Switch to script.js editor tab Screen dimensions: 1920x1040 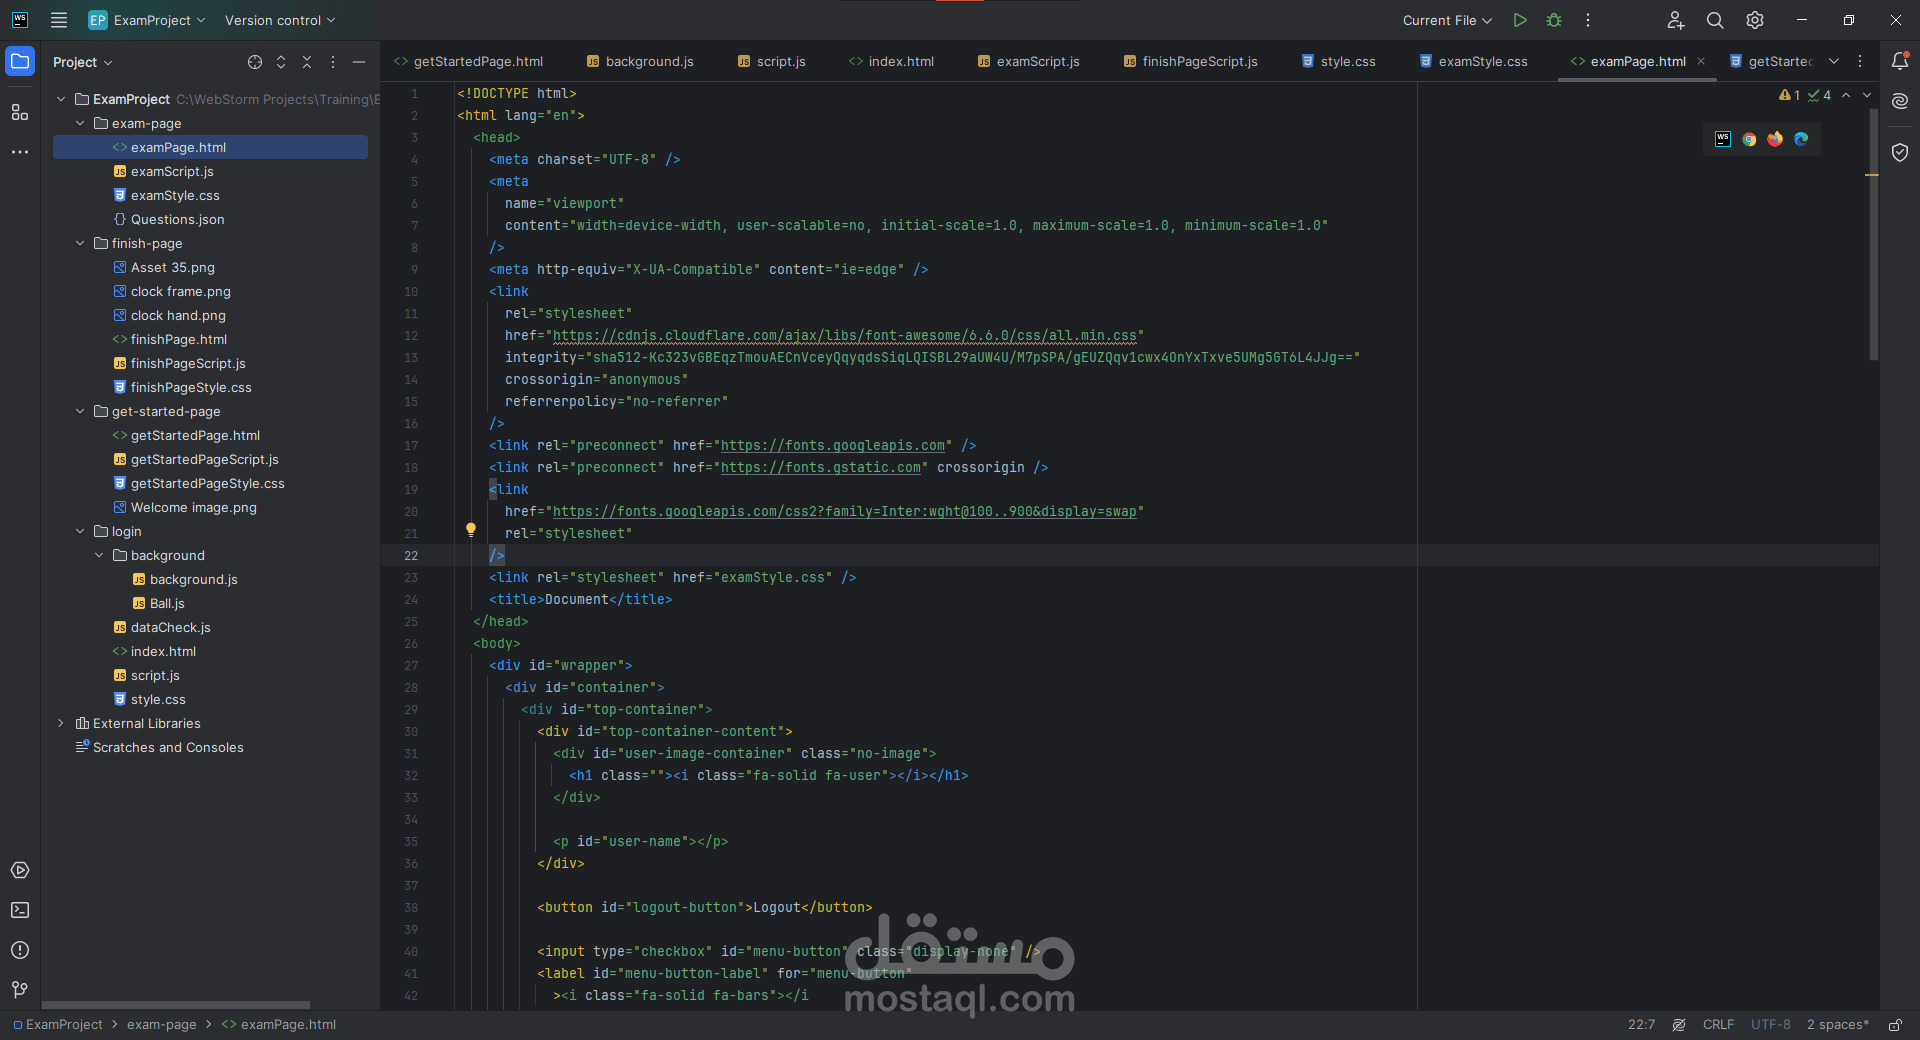click(771, 61)
